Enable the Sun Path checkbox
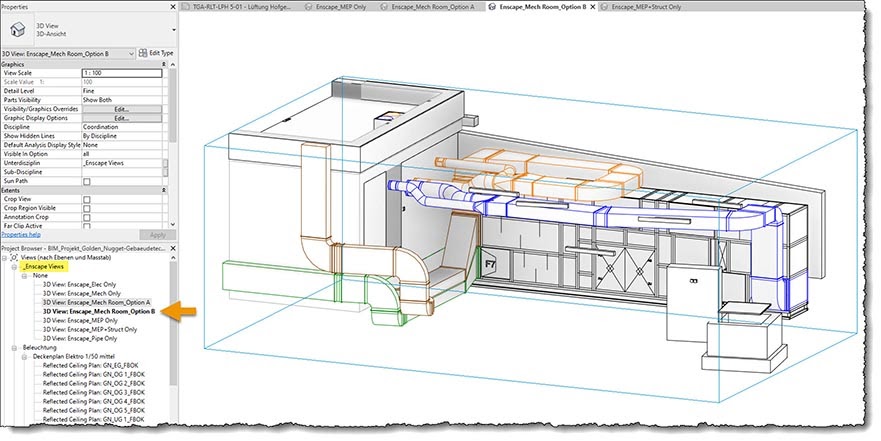 coord(87,181)
